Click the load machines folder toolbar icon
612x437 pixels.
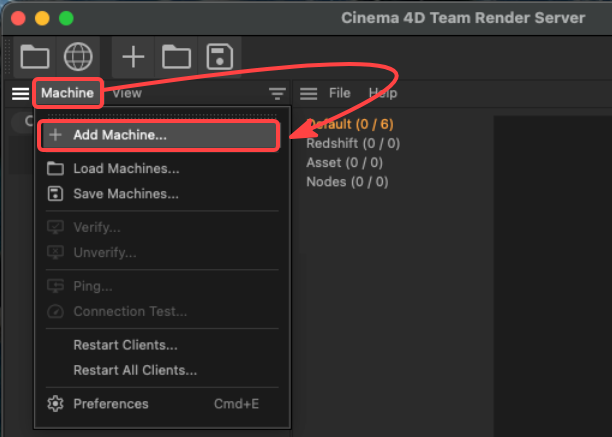click(x=176, y=57)
